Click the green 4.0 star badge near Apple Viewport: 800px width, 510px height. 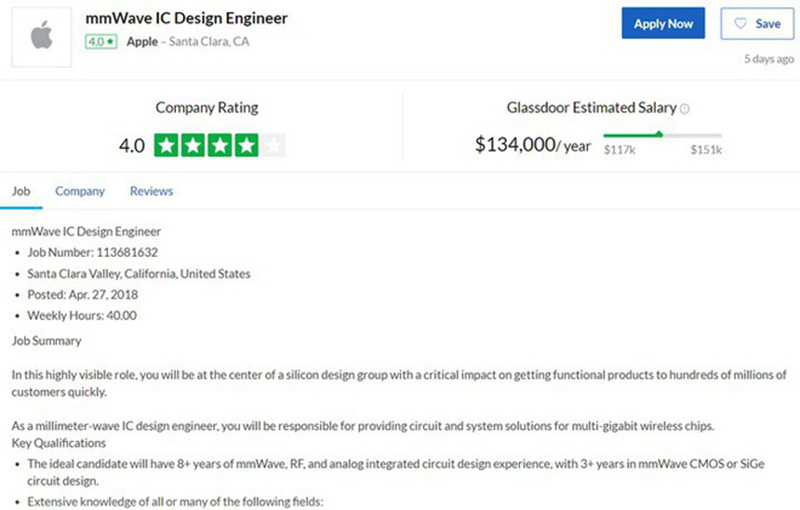tap(101, 43)
